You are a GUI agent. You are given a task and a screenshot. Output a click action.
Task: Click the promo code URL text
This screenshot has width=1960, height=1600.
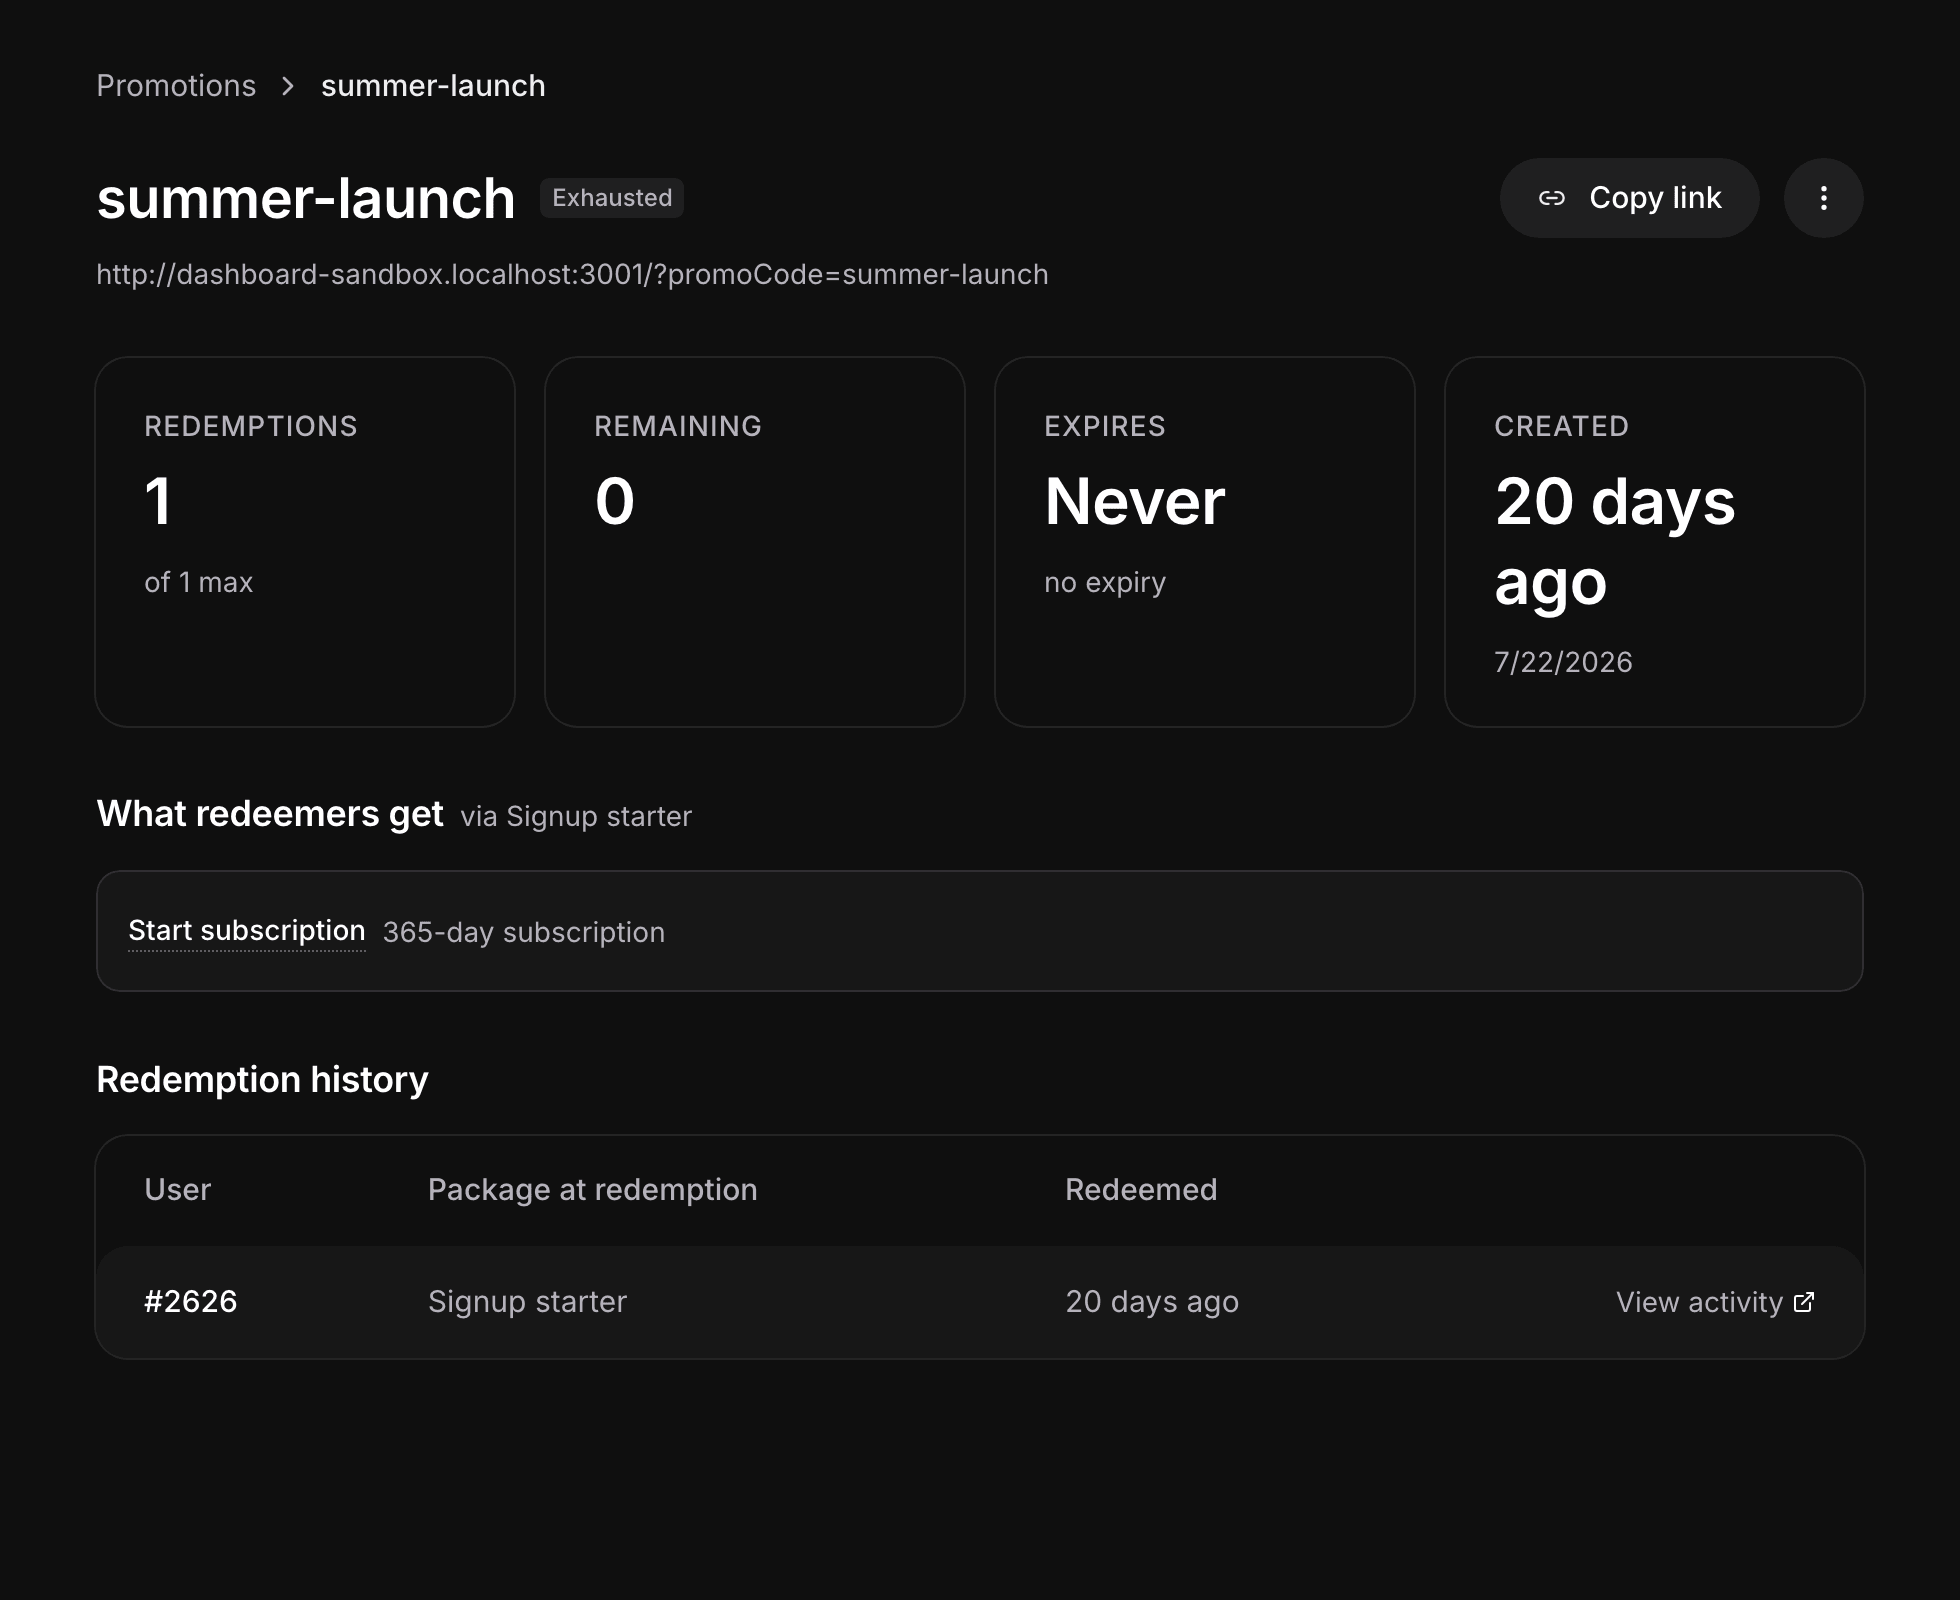click(572, 274)
